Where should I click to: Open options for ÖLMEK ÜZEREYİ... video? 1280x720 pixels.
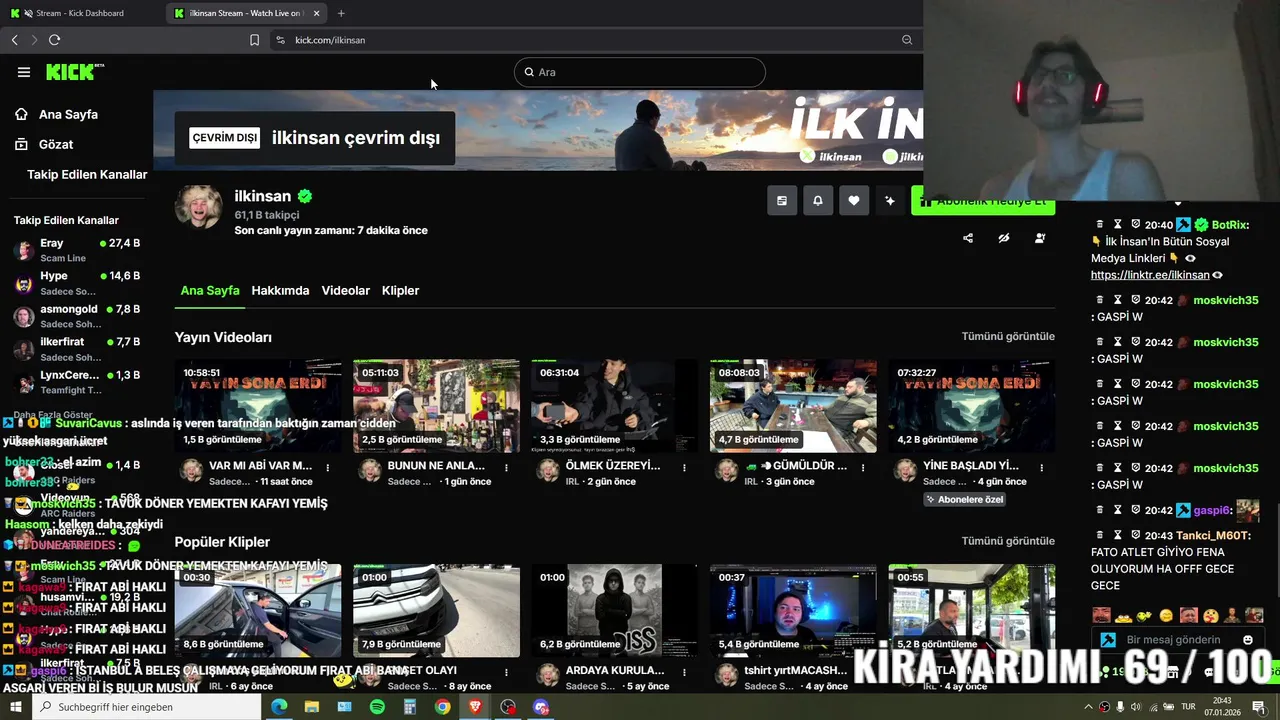(x=684, y=467)
